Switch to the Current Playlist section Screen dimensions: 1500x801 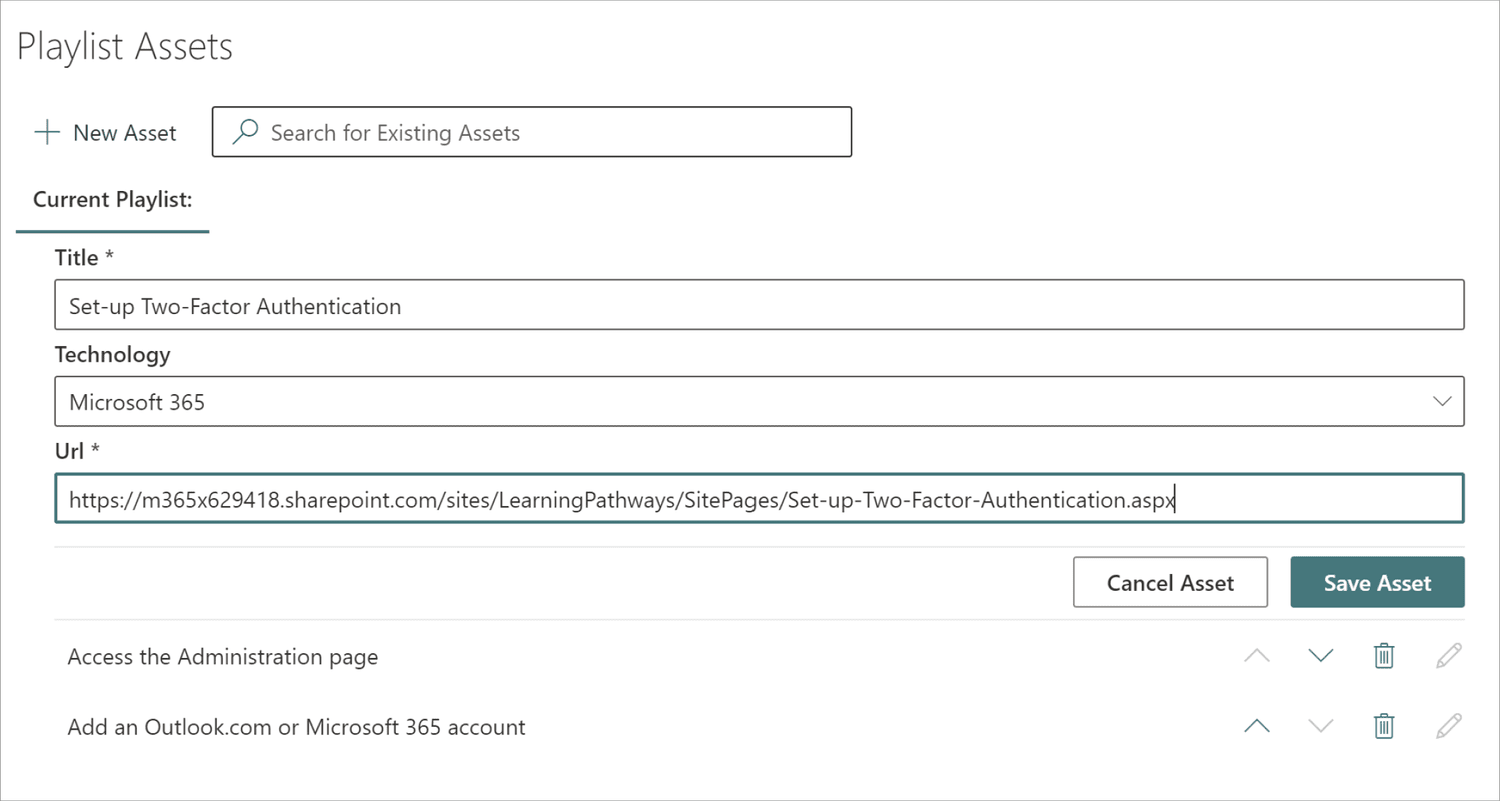pos(111,199)
